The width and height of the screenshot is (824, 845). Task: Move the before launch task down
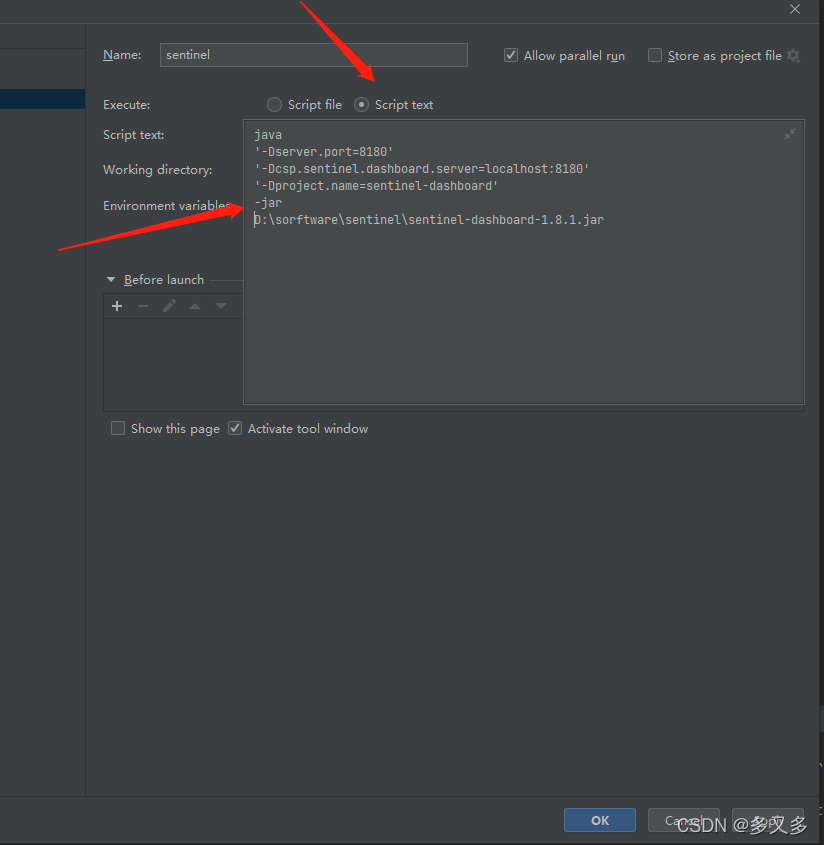tap(221, 306)
